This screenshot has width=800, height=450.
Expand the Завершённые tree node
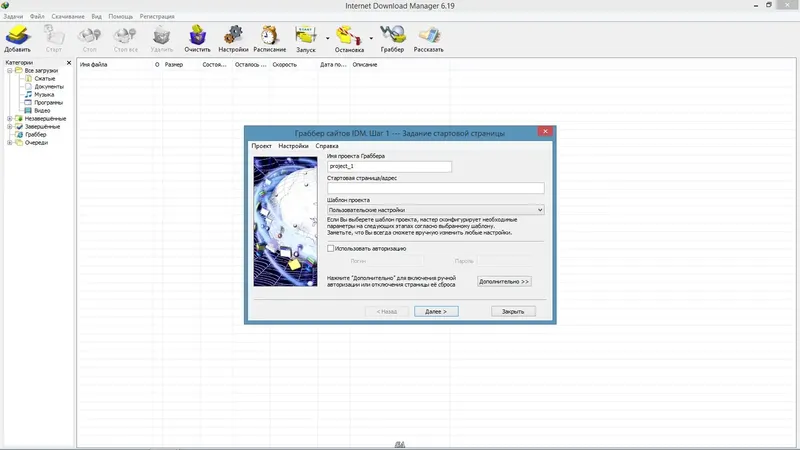click(9, 127)
